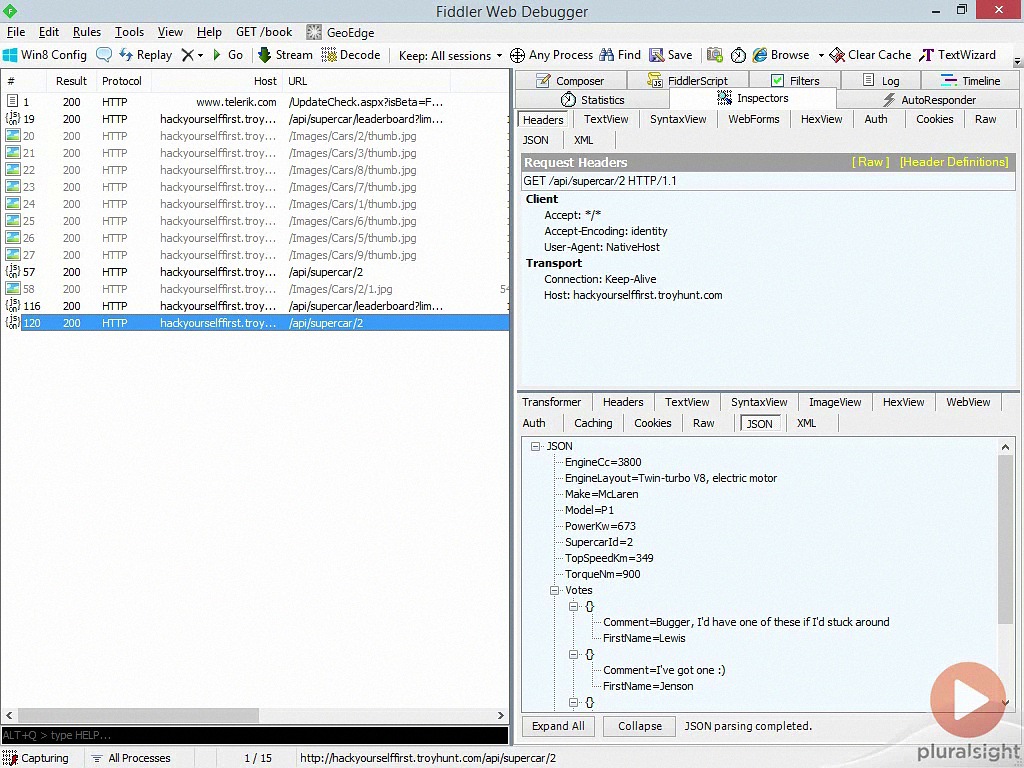This screenshot has height=768, width=1024.
Task: Select the request HexView tab
Action: (x=822, y=119)
